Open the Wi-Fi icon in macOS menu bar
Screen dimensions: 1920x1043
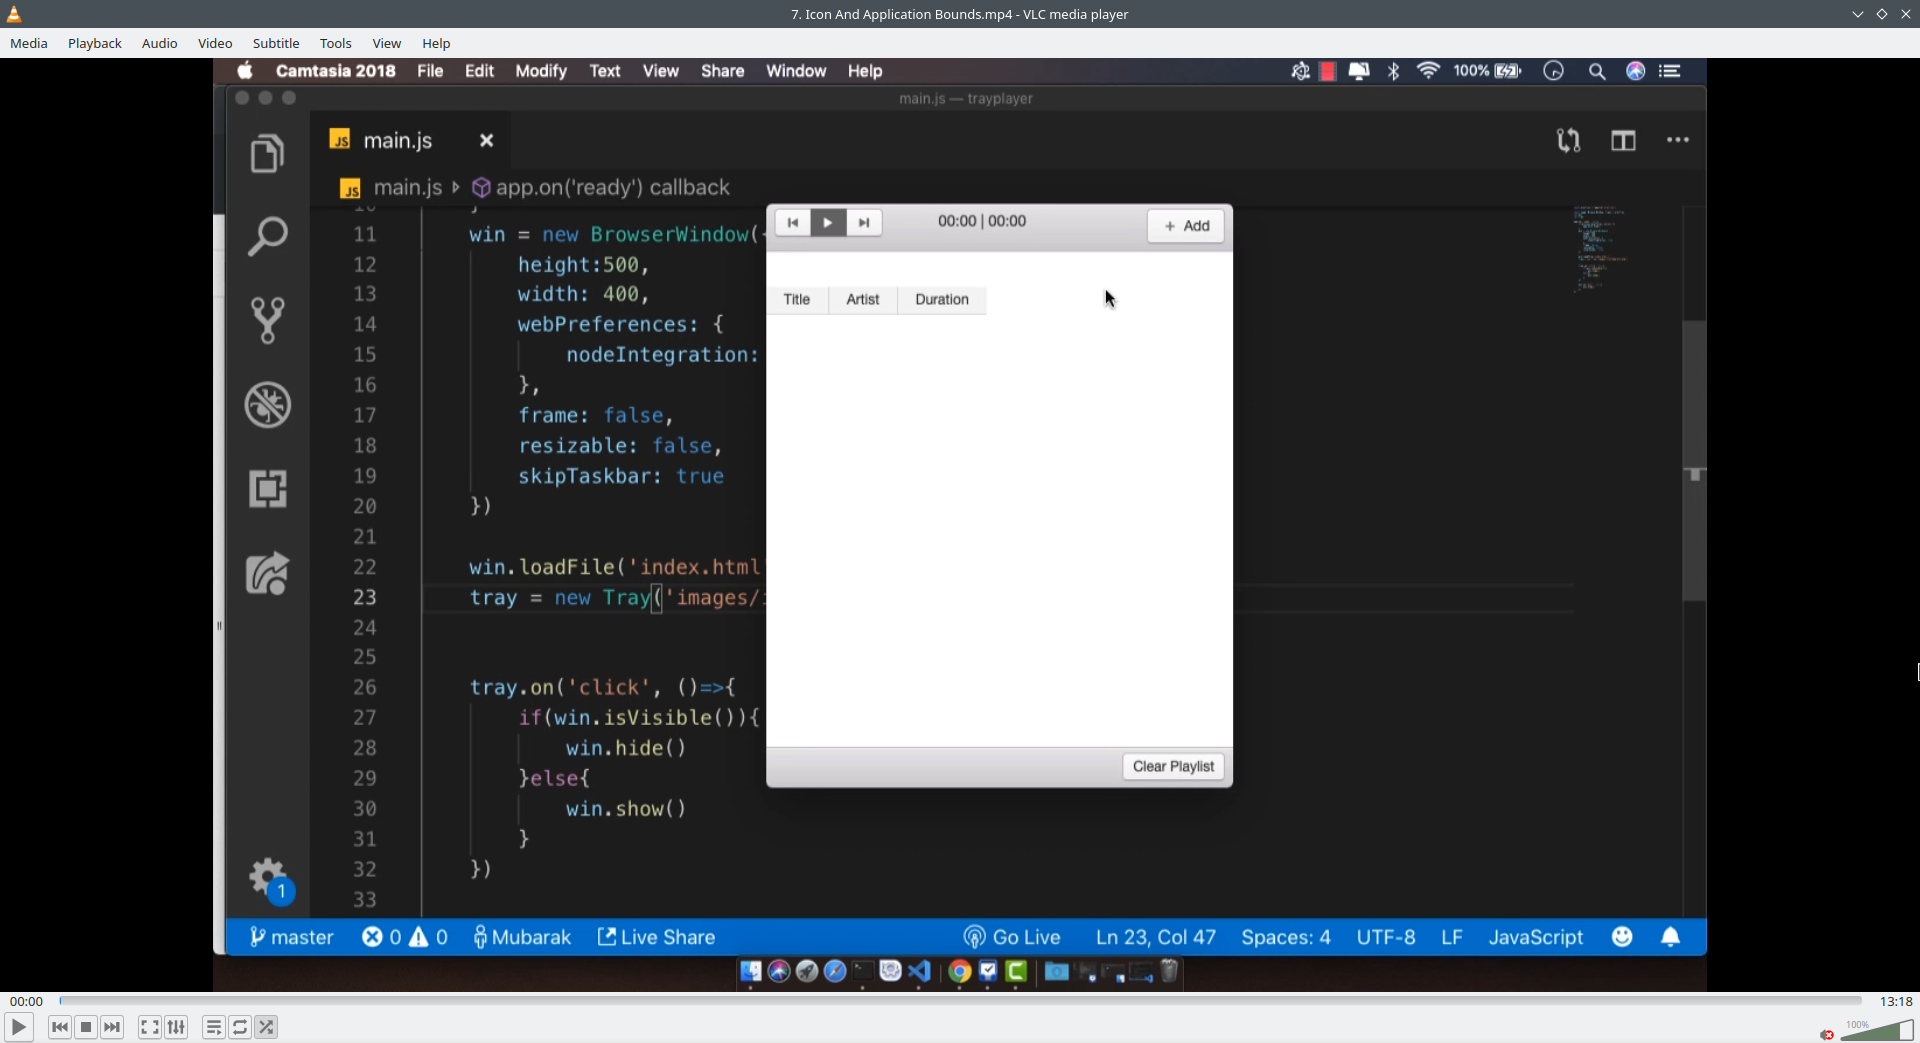(x=1428, y=71)
